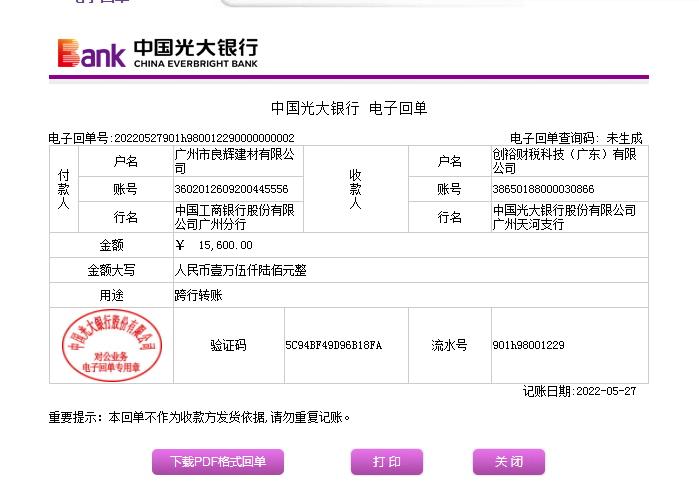699x498 pixels.
Task: Click the 跨行转账 purpose value
Action: [198, 295]
